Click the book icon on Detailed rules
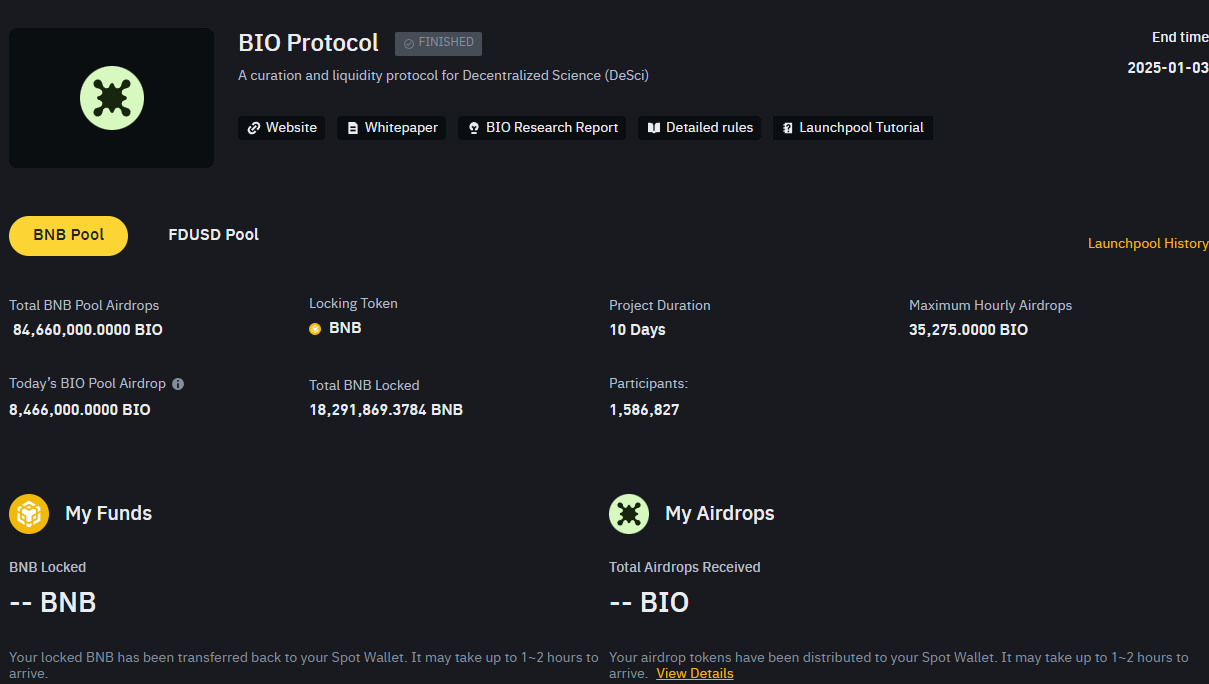Image resolution: width=1209 pixels, height=684 pixels. click(x=654, y=128)
